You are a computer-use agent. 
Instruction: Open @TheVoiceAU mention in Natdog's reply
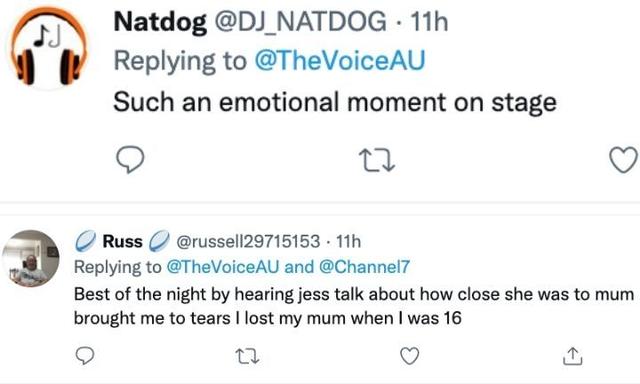(x=340, y=60)
